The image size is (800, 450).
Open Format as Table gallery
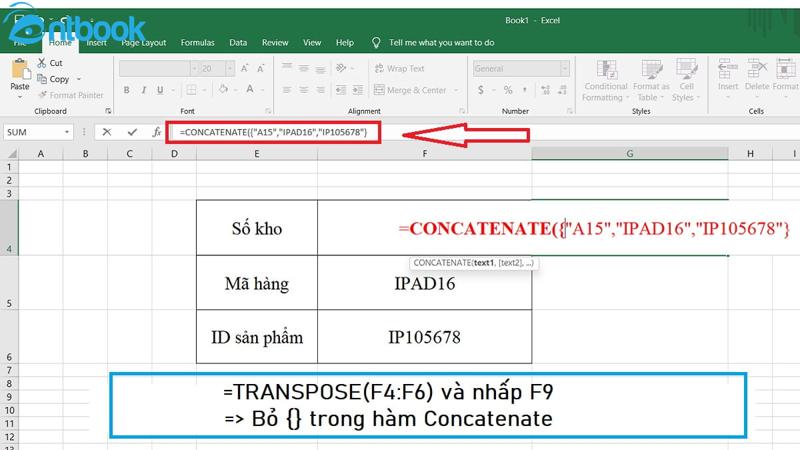pyautogui.click(x=651, y=80)
